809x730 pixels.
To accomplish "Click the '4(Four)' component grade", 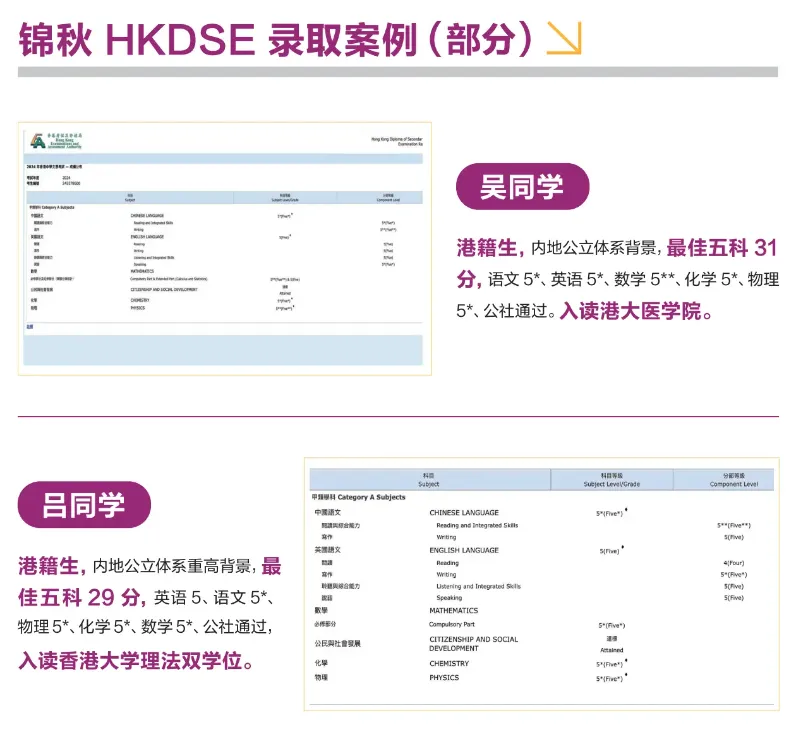I will pos(734,563).
